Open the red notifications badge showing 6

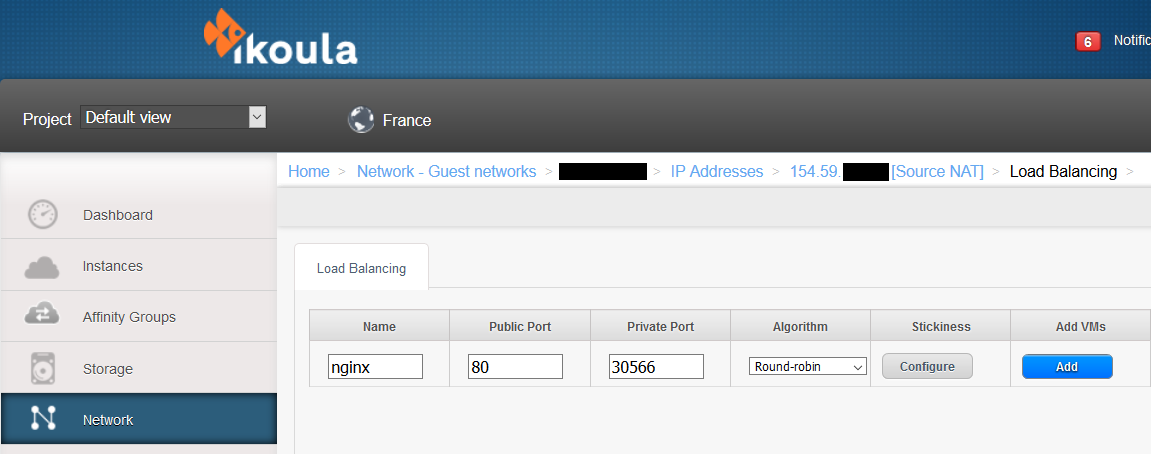(x=1087, y=42)
